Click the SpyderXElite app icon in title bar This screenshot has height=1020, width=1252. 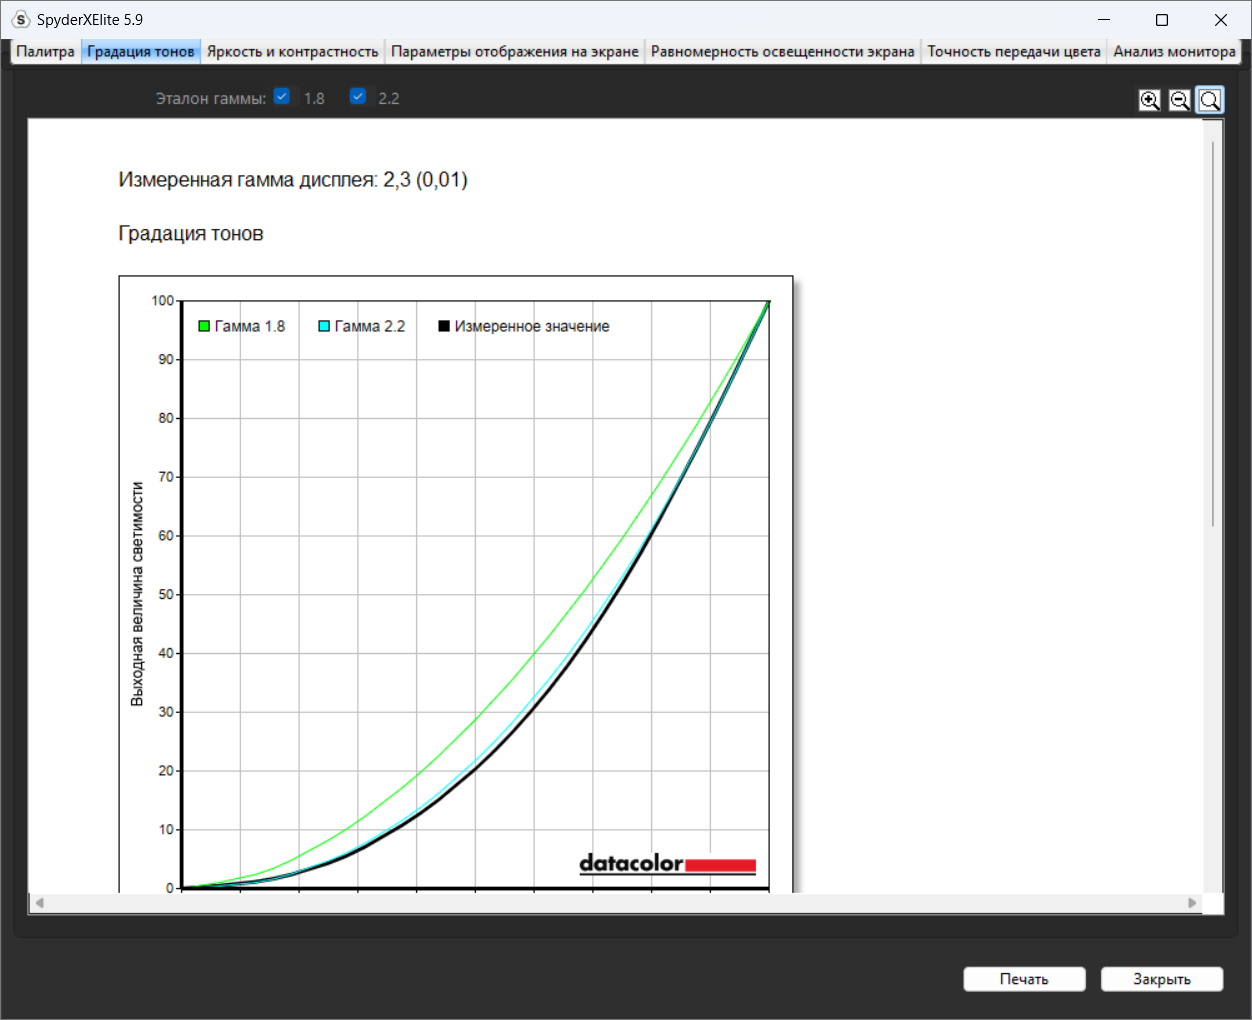[21, 20]
